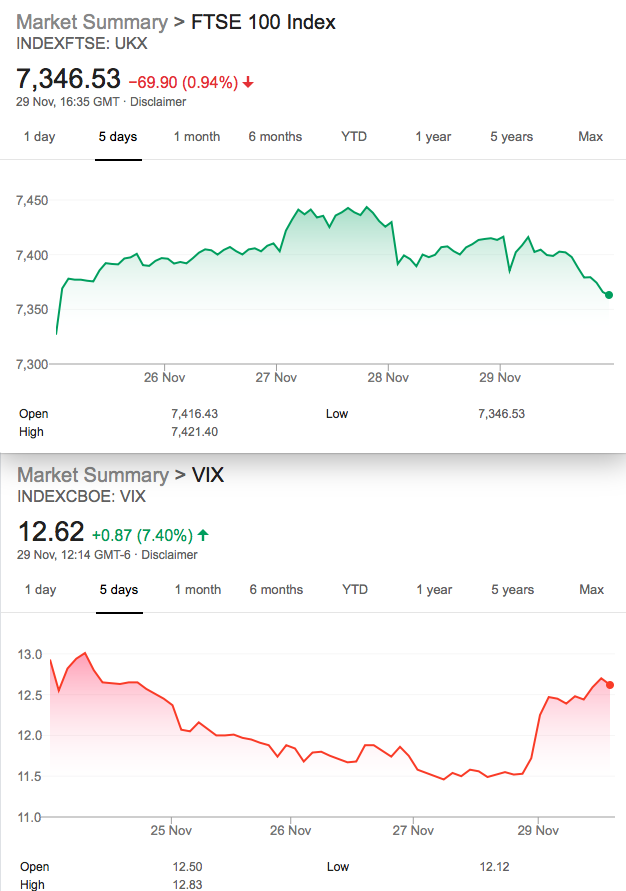Select the FTSE YTD tab
This screenshot has width=626, height=891.
354,137
